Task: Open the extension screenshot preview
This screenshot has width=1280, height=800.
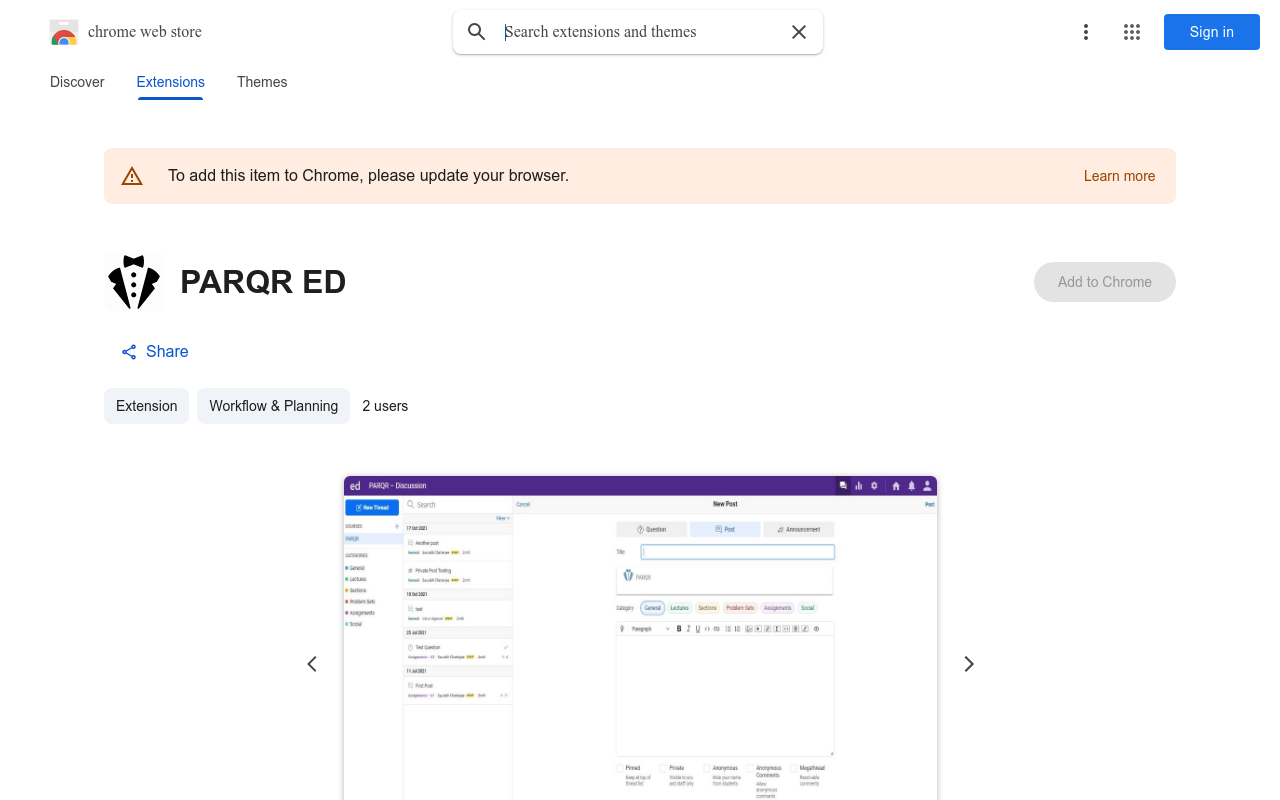Action: [x=640, y=640]
